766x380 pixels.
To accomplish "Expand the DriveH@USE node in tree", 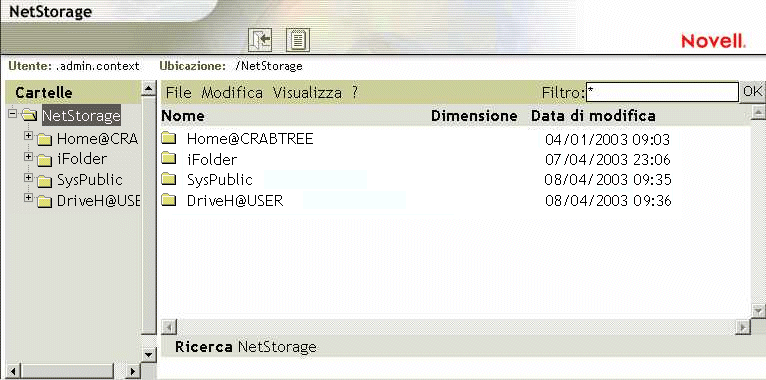I will 28,198.
